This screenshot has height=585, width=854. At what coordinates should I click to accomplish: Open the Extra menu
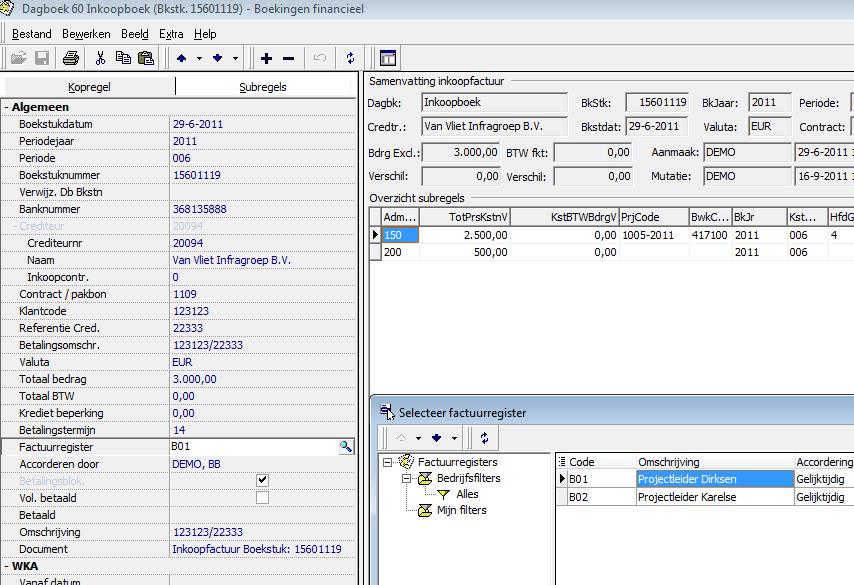point(171,34)
